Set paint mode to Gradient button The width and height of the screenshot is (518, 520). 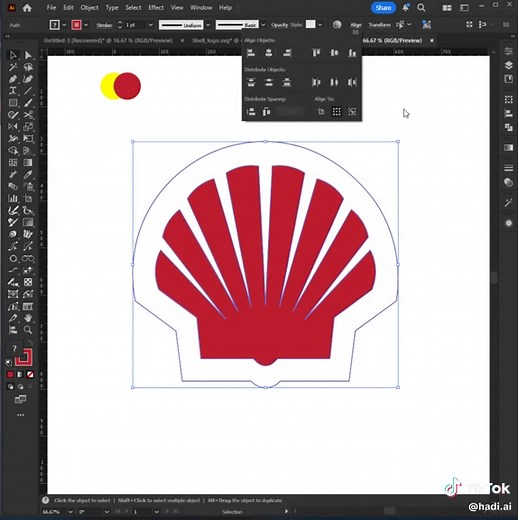click(20, 375)
